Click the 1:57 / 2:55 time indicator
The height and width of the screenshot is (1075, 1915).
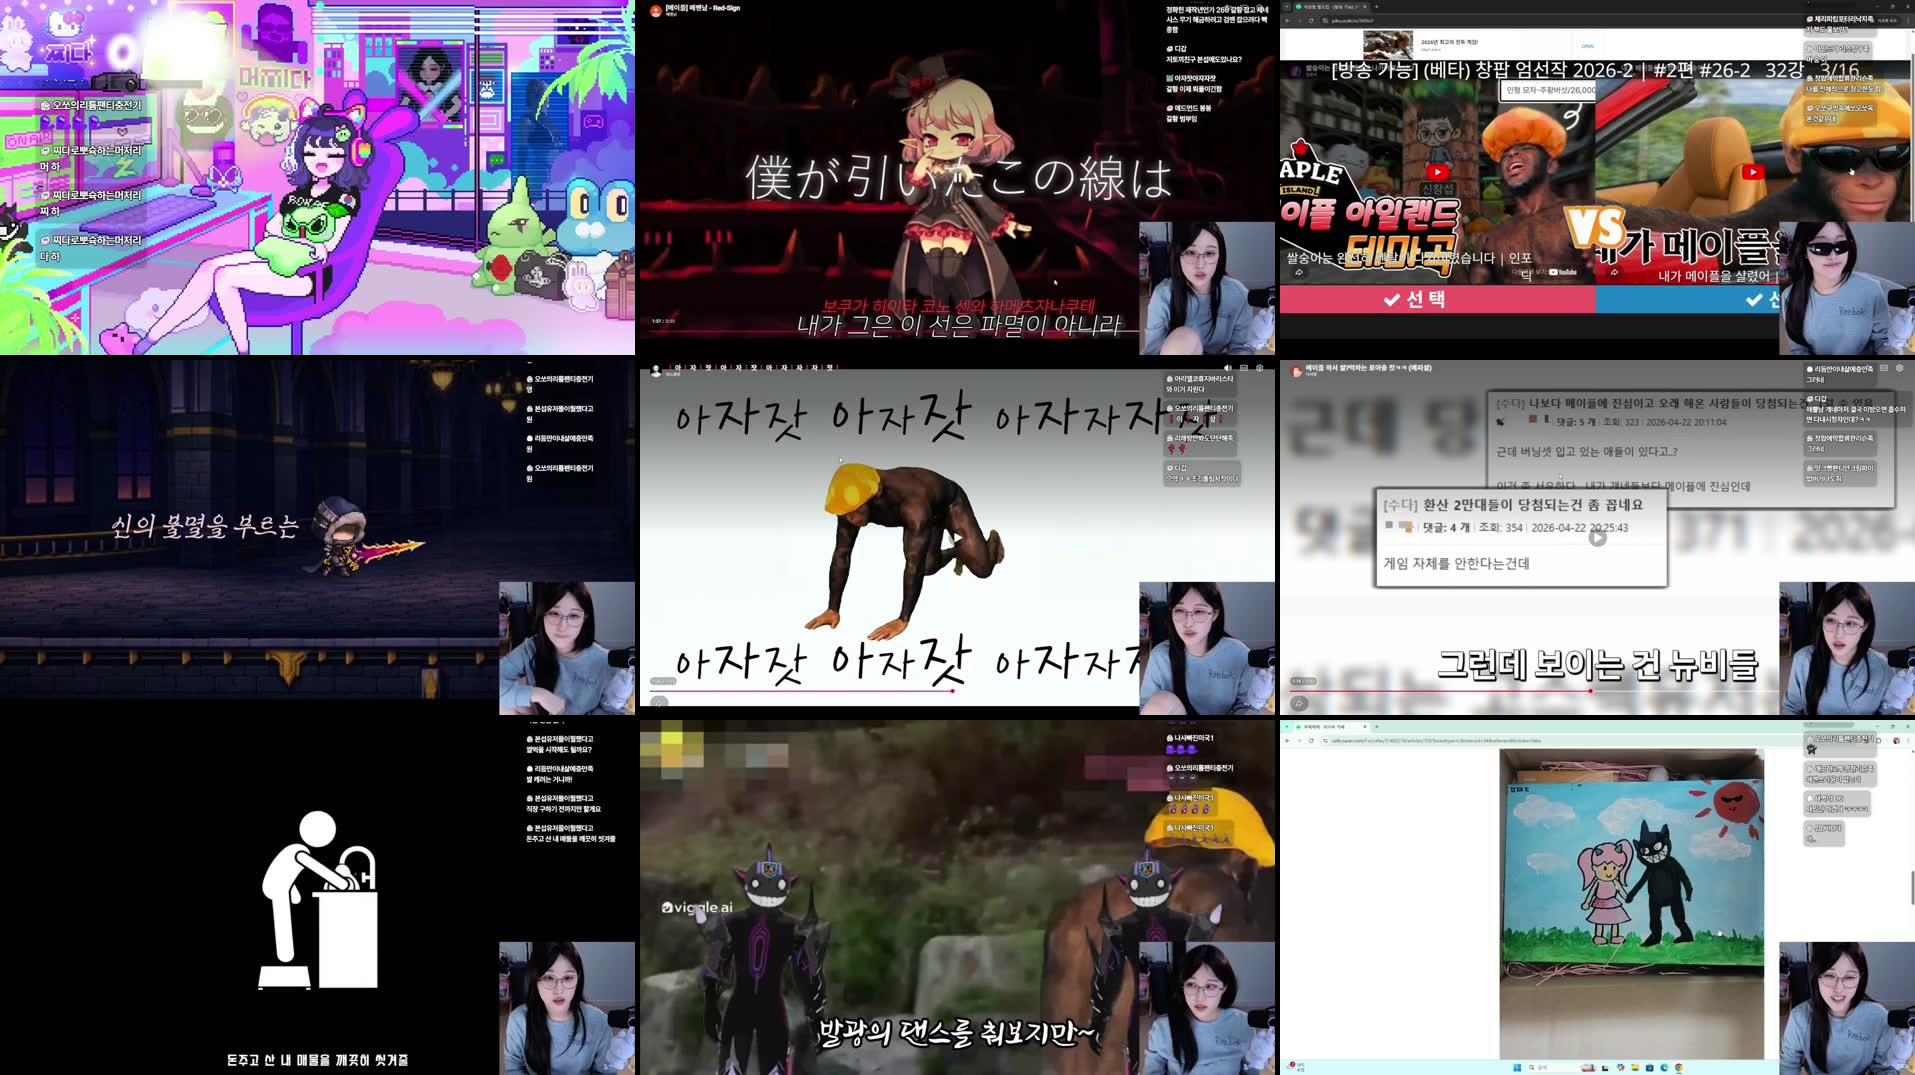click(x=663, y=321)
